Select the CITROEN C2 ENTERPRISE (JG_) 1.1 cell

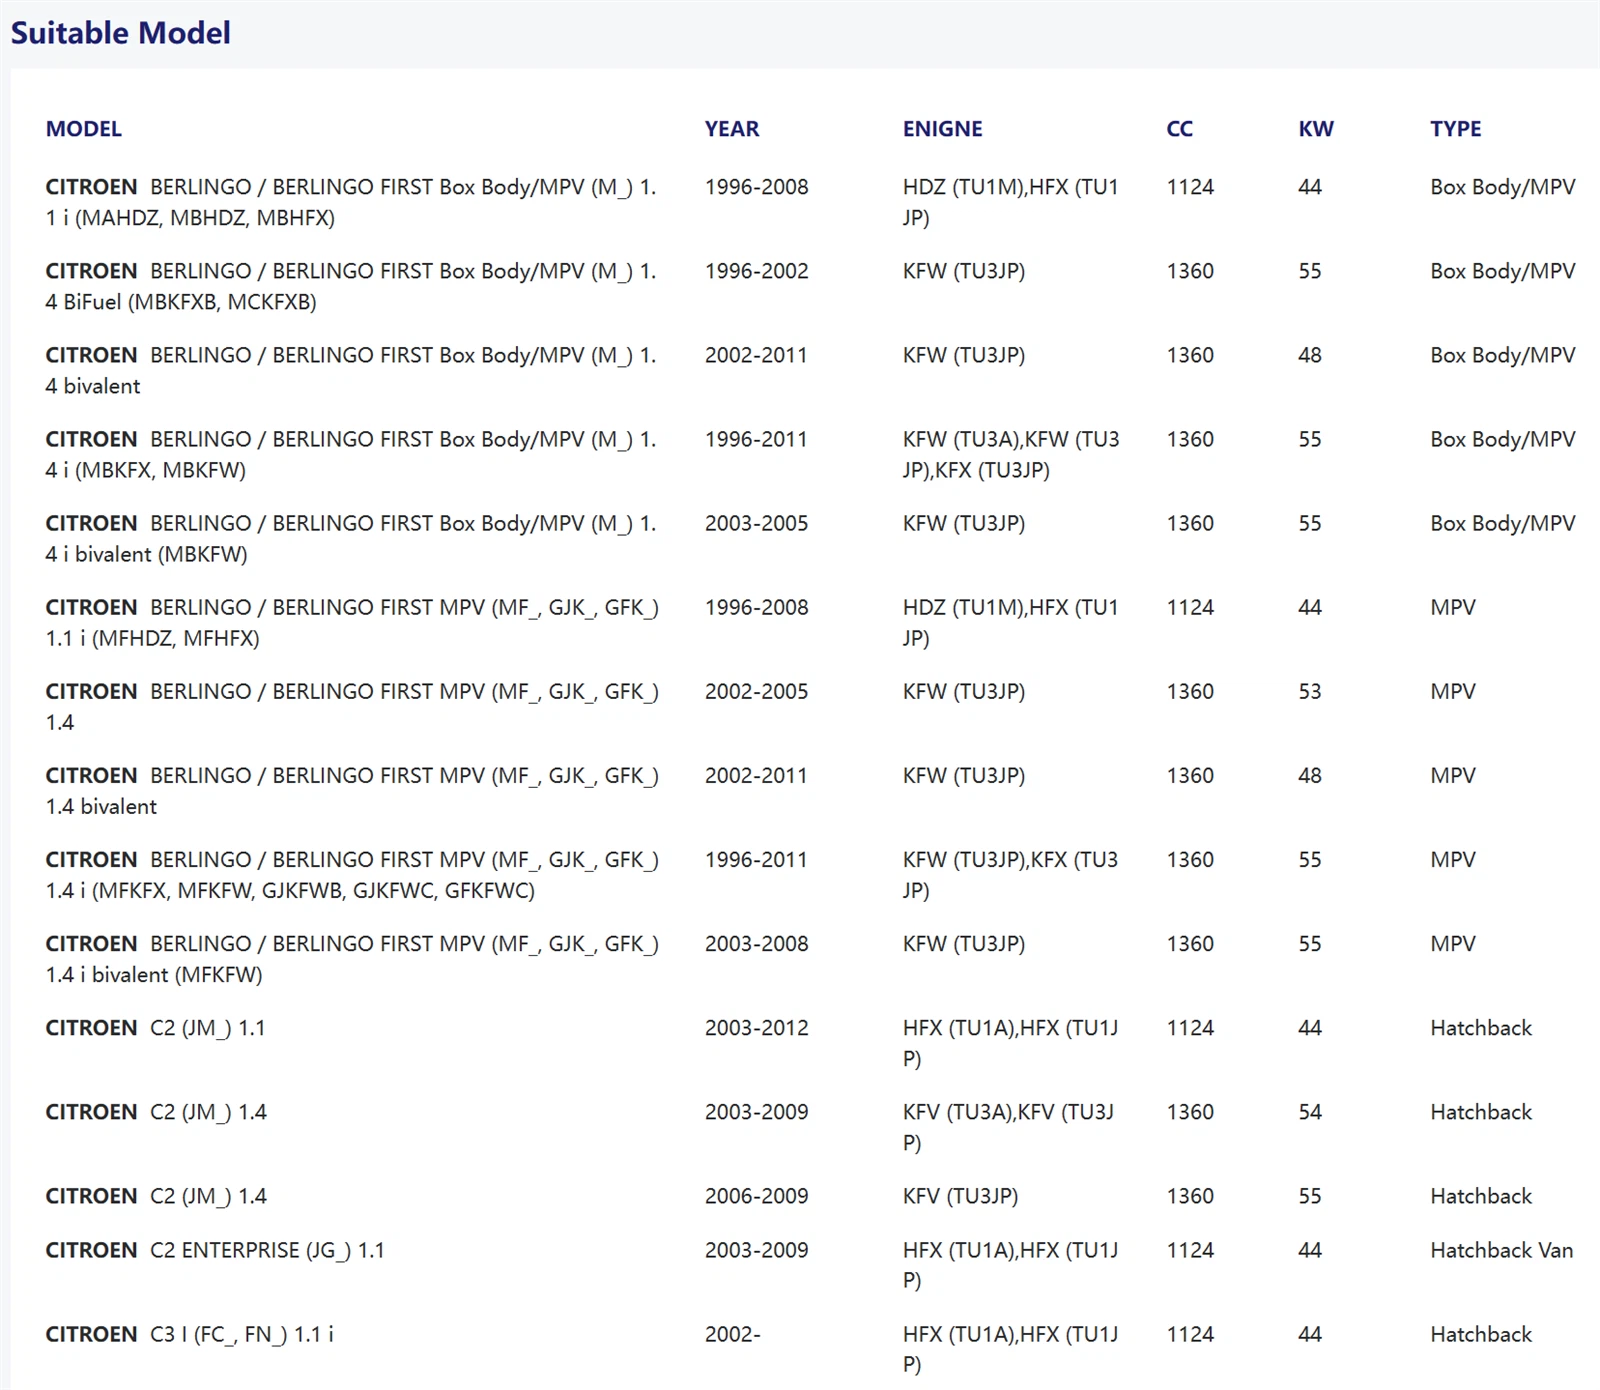[x=215, y=1250]
